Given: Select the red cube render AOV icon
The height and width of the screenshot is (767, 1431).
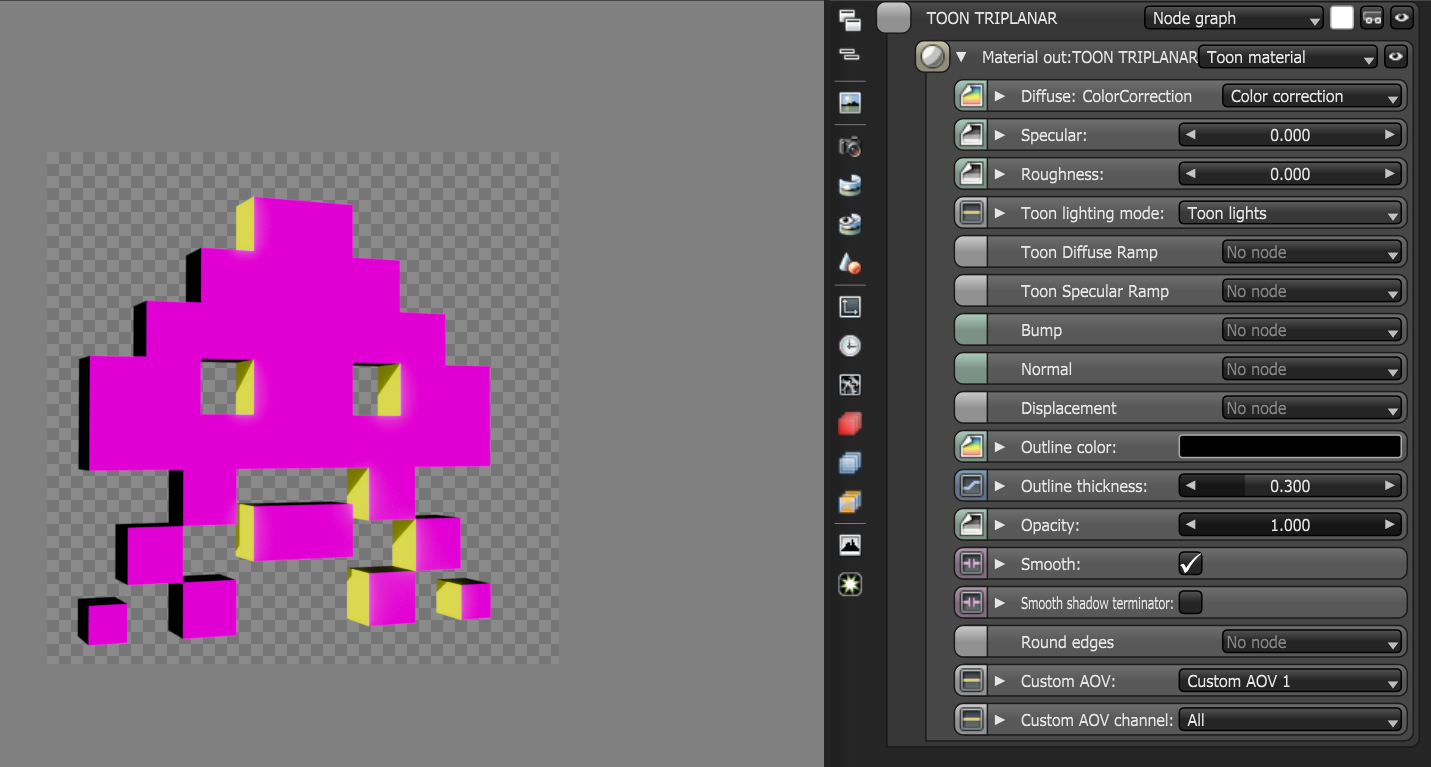Looking at the screenshot, I should (x=850, y=424).
